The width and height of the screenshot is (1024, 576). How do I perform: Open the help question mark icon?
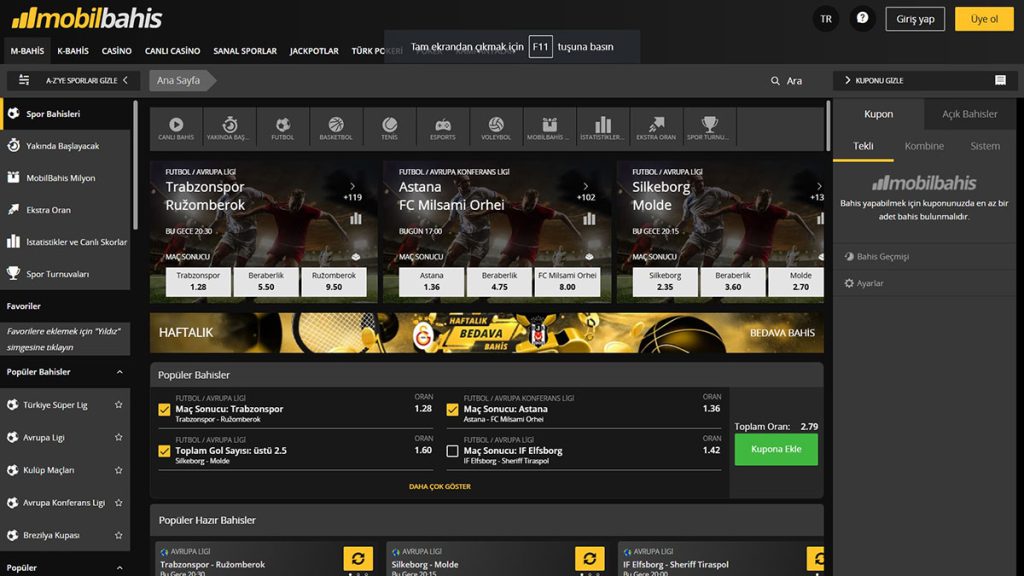862,19
